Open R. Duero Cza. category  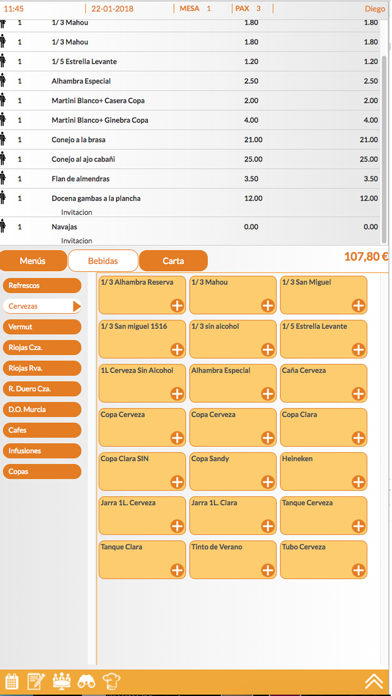click(42, 389)
